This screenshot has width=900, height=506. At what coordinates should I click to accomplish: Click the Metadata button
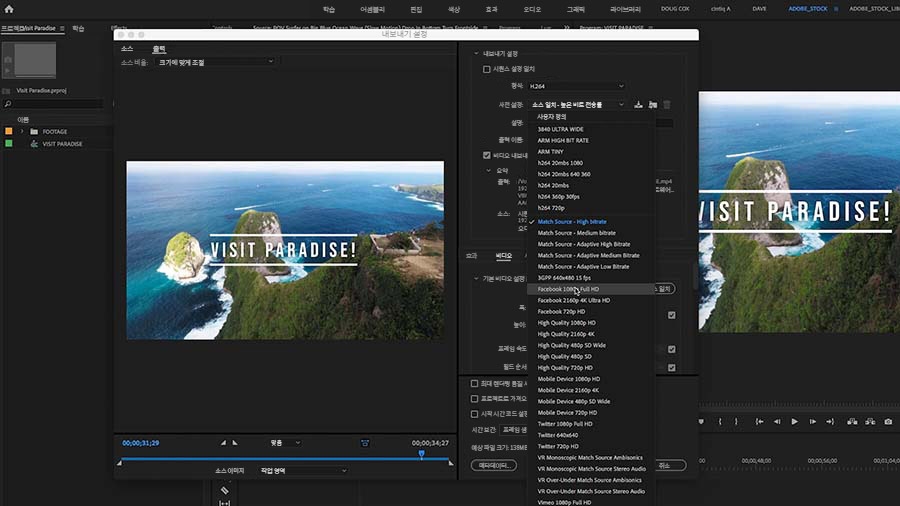click(x=493, y=465)
